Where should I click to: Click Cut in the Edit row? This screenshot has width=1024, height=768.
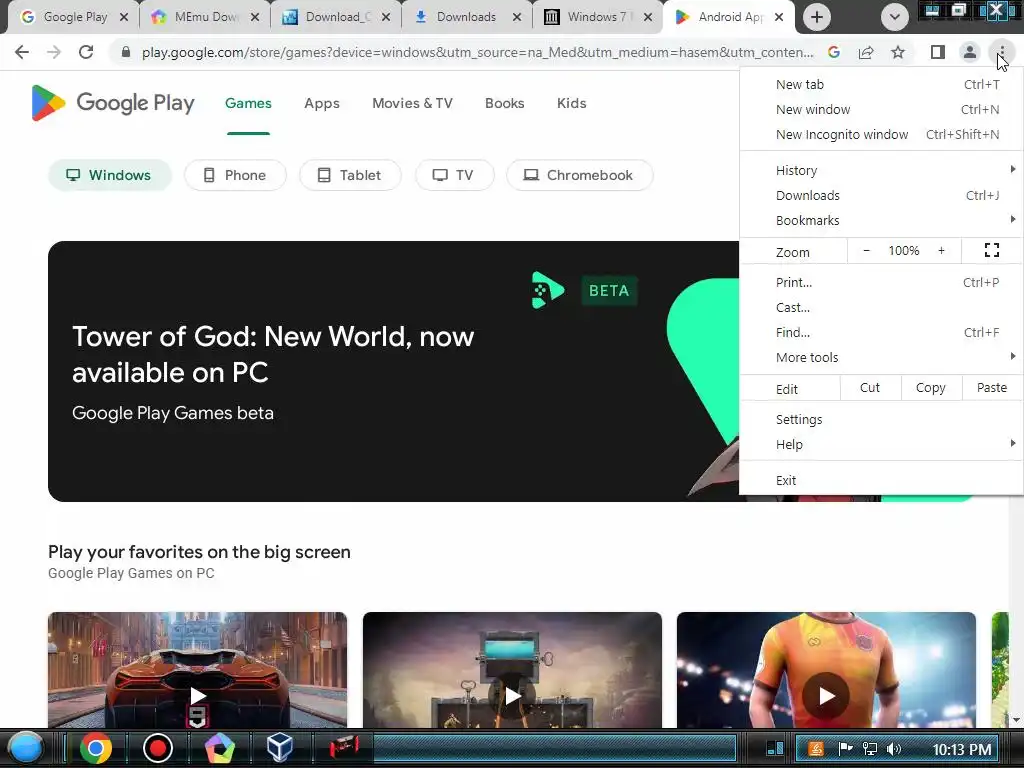(x=870, y=388)
